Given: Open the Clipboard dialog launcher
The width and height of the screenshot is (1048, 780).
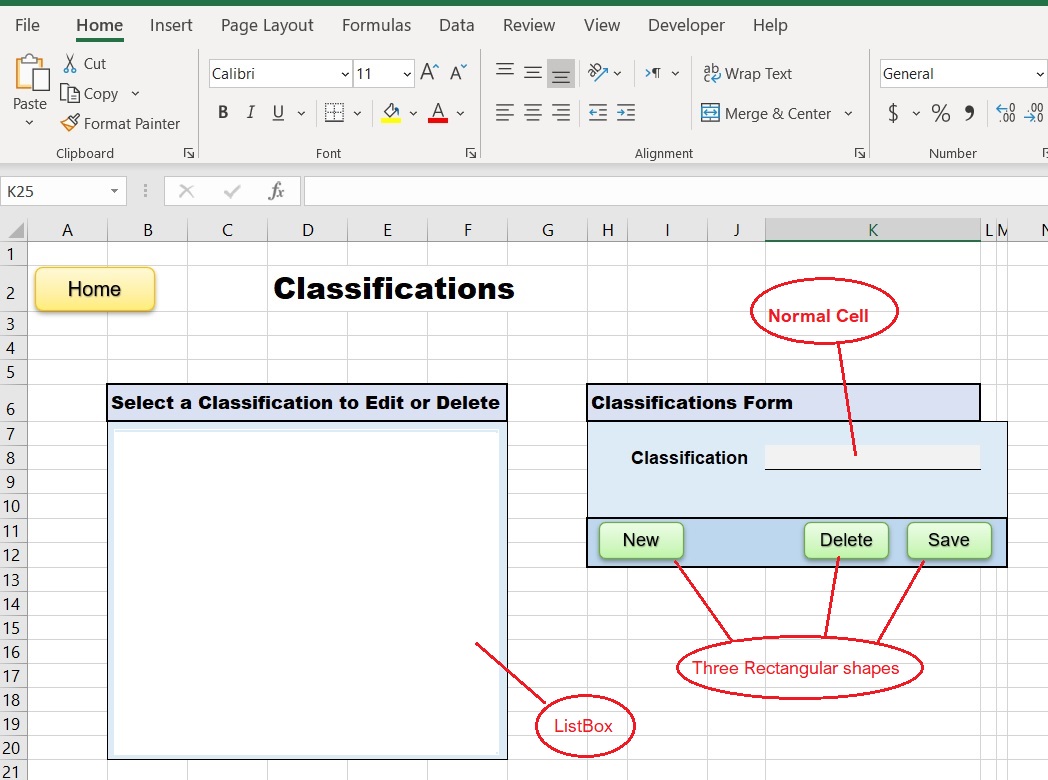Looking at the screenshot, I should point(189,153).
